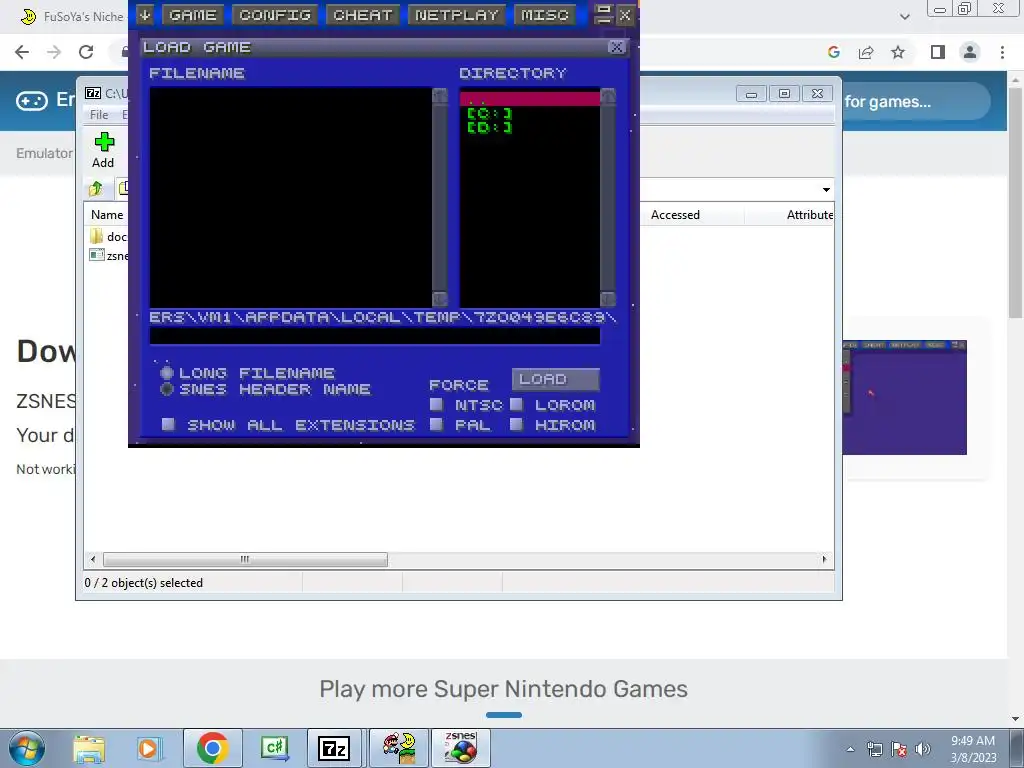The image size is (1024, 768).
Task: Select the [C:] drive in directory list
Action: (490, 114)
